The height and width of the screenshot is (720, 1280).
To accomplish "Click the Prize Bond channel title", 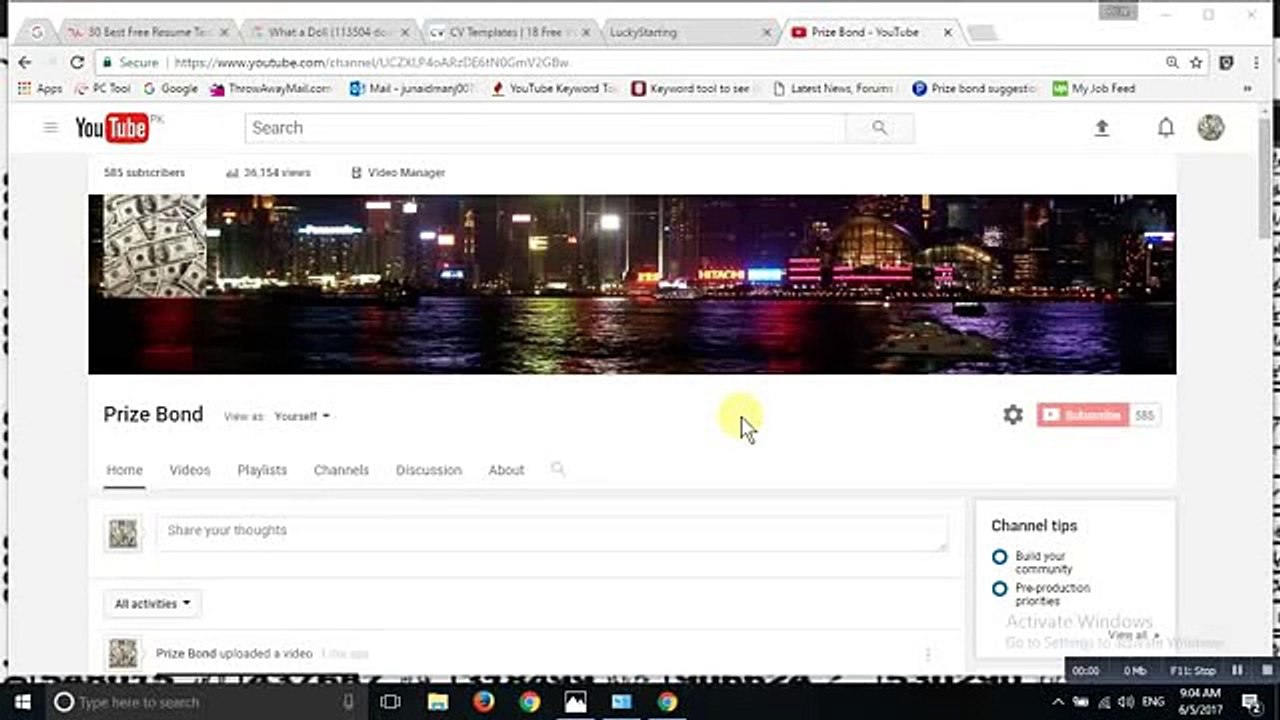I will click(x=153, y=415).
